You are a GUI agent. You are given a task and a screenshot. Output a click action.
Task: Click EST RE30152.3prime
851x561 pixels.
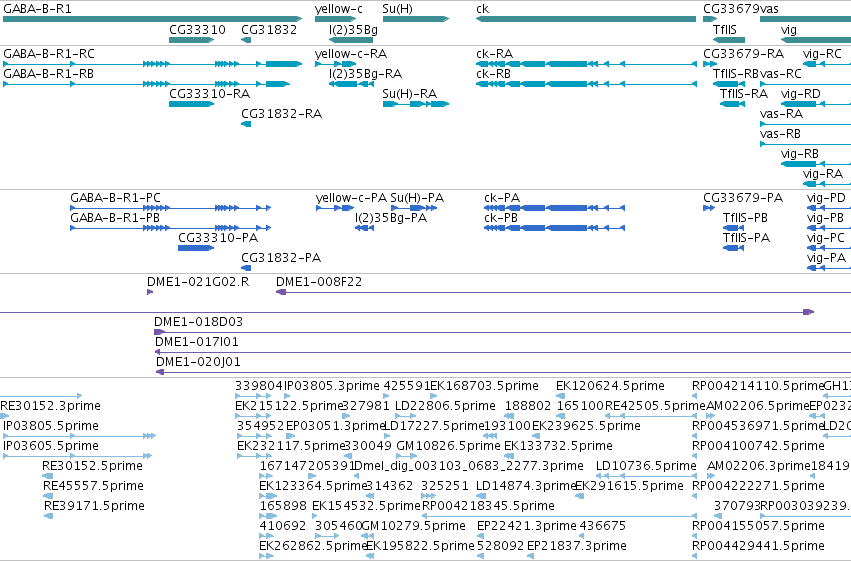click(50, 406)
